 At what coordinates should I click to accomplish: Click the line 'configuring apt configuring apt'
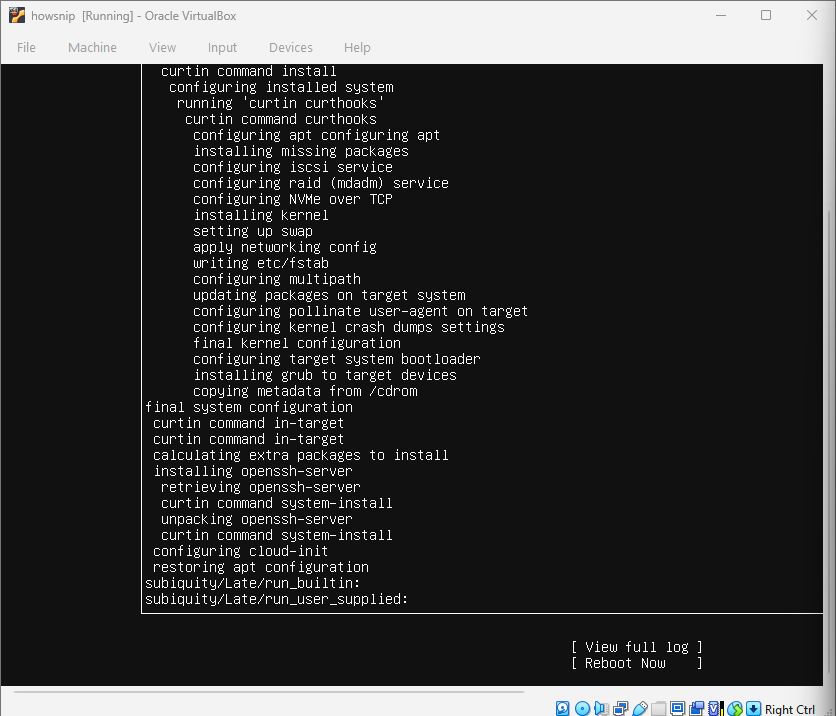[316, 135]
